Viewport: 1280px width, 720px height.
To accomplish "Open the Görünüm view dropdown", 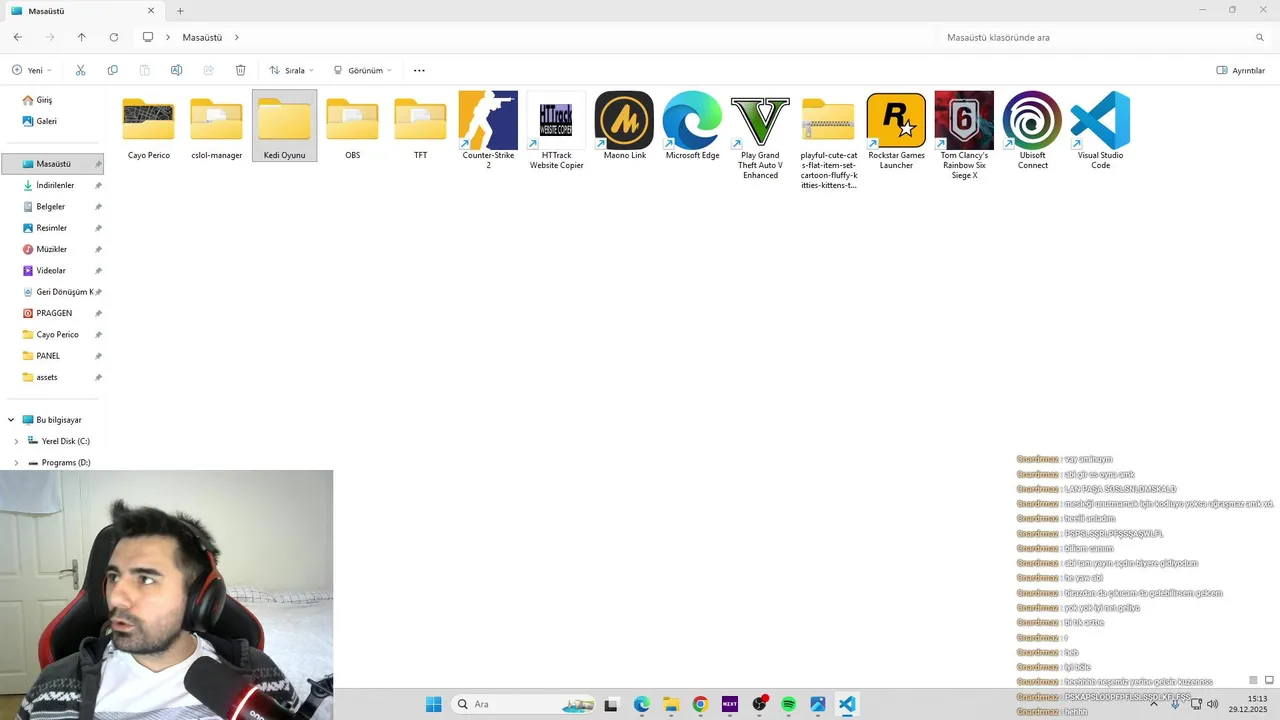I will point(362,70).
